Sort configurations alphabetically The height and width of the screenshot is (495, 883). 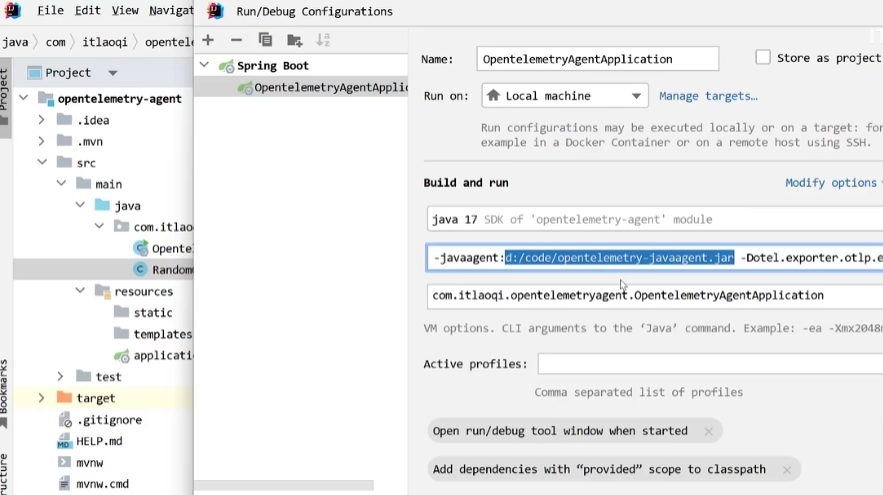(x=323, y=40)
